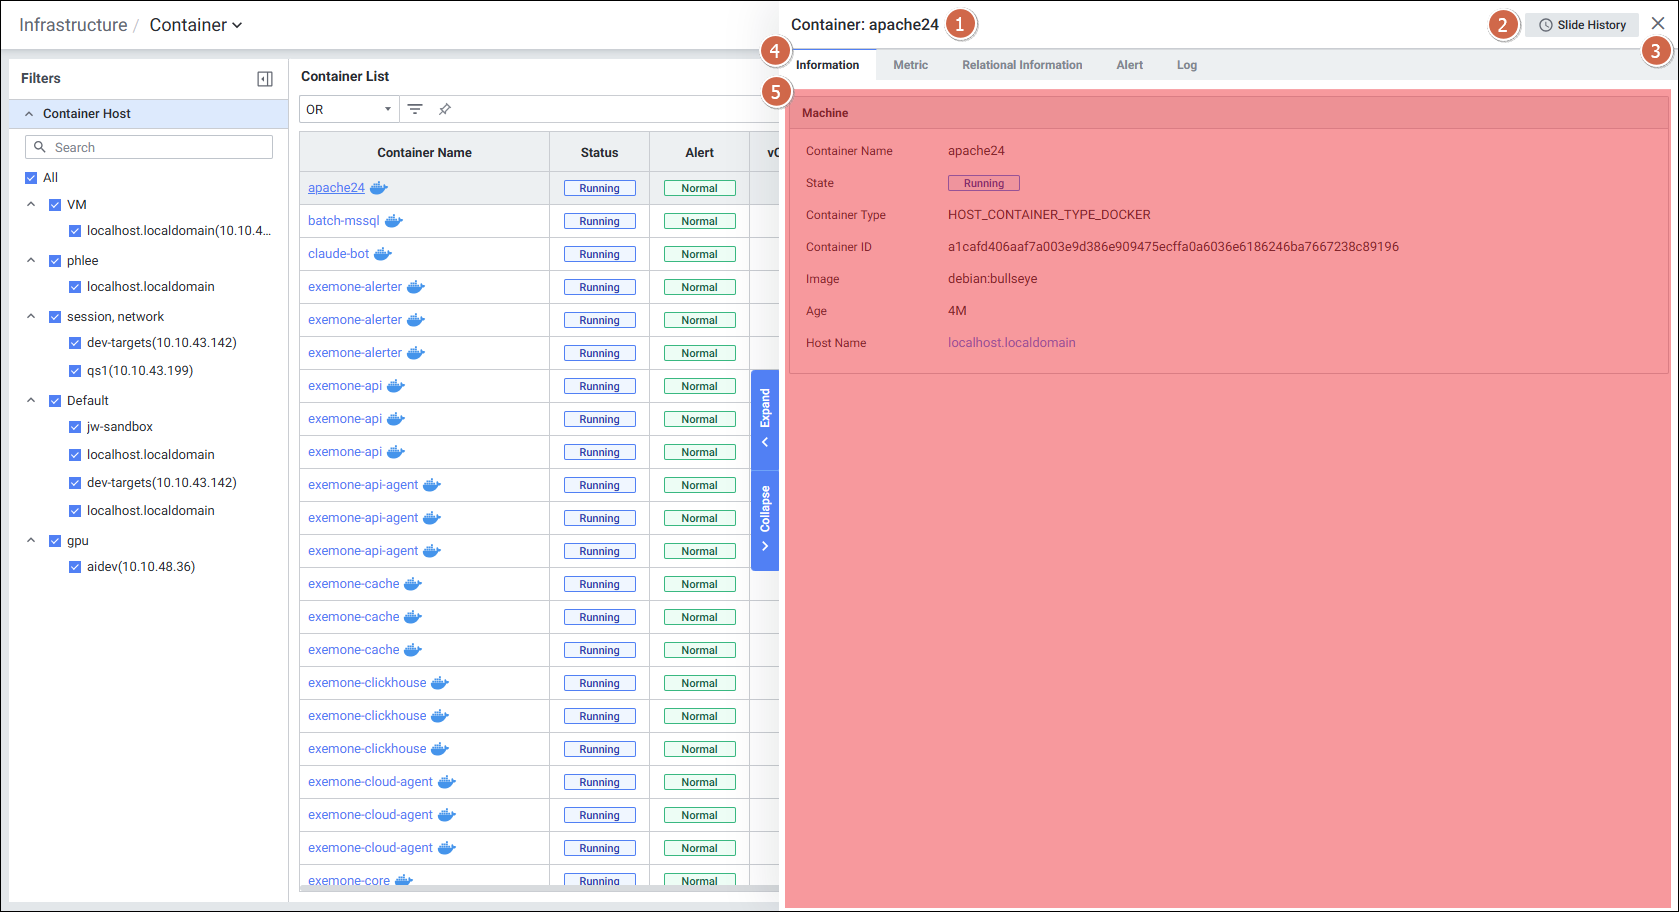The height and width of the screenshot is (912, 1679).
Task: Open the Relational Information tab
Action: [x=1022, y=65]
